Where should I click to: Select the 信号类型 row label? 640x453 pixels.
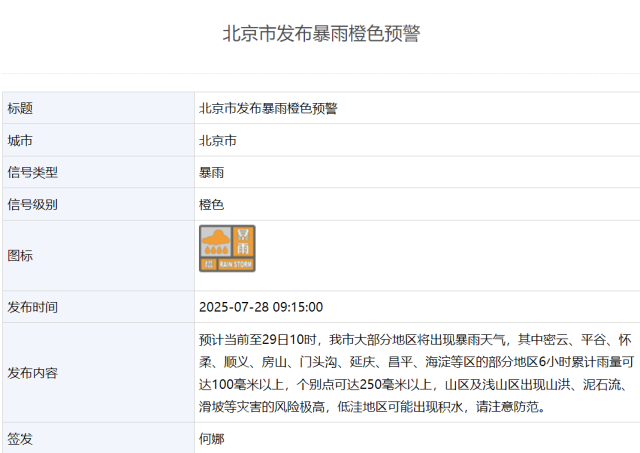coord(33,172)
